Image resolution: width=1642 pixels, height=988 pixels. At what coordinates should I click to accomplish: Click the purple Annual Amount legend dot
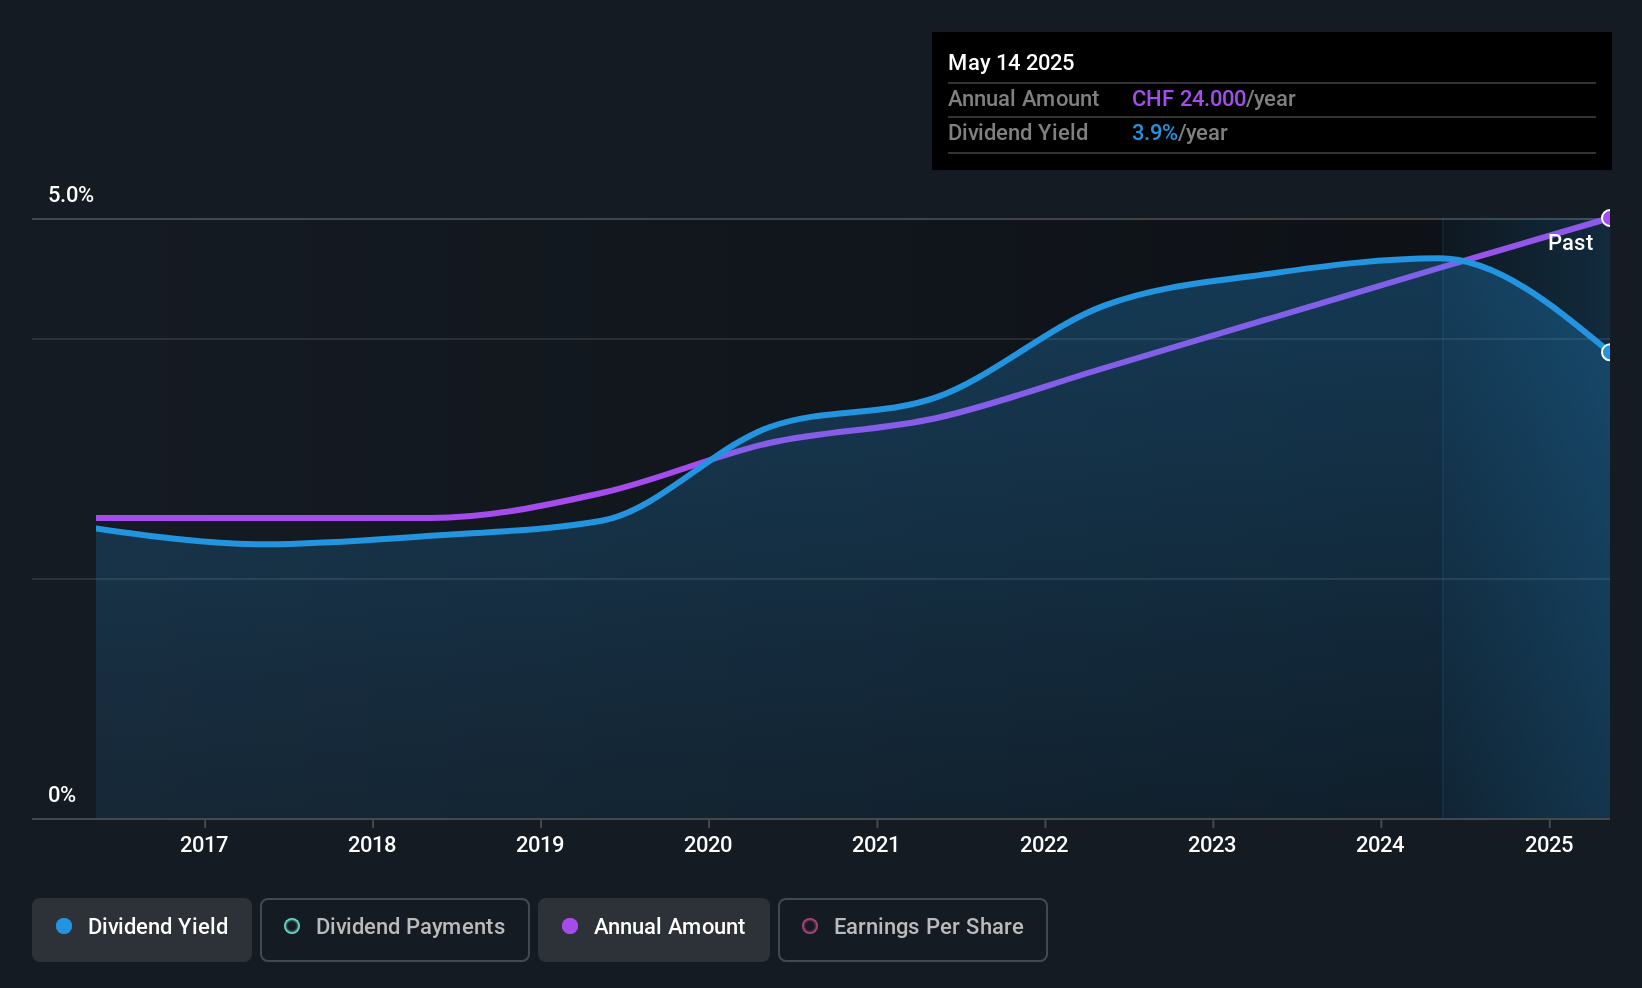[570, 926]
